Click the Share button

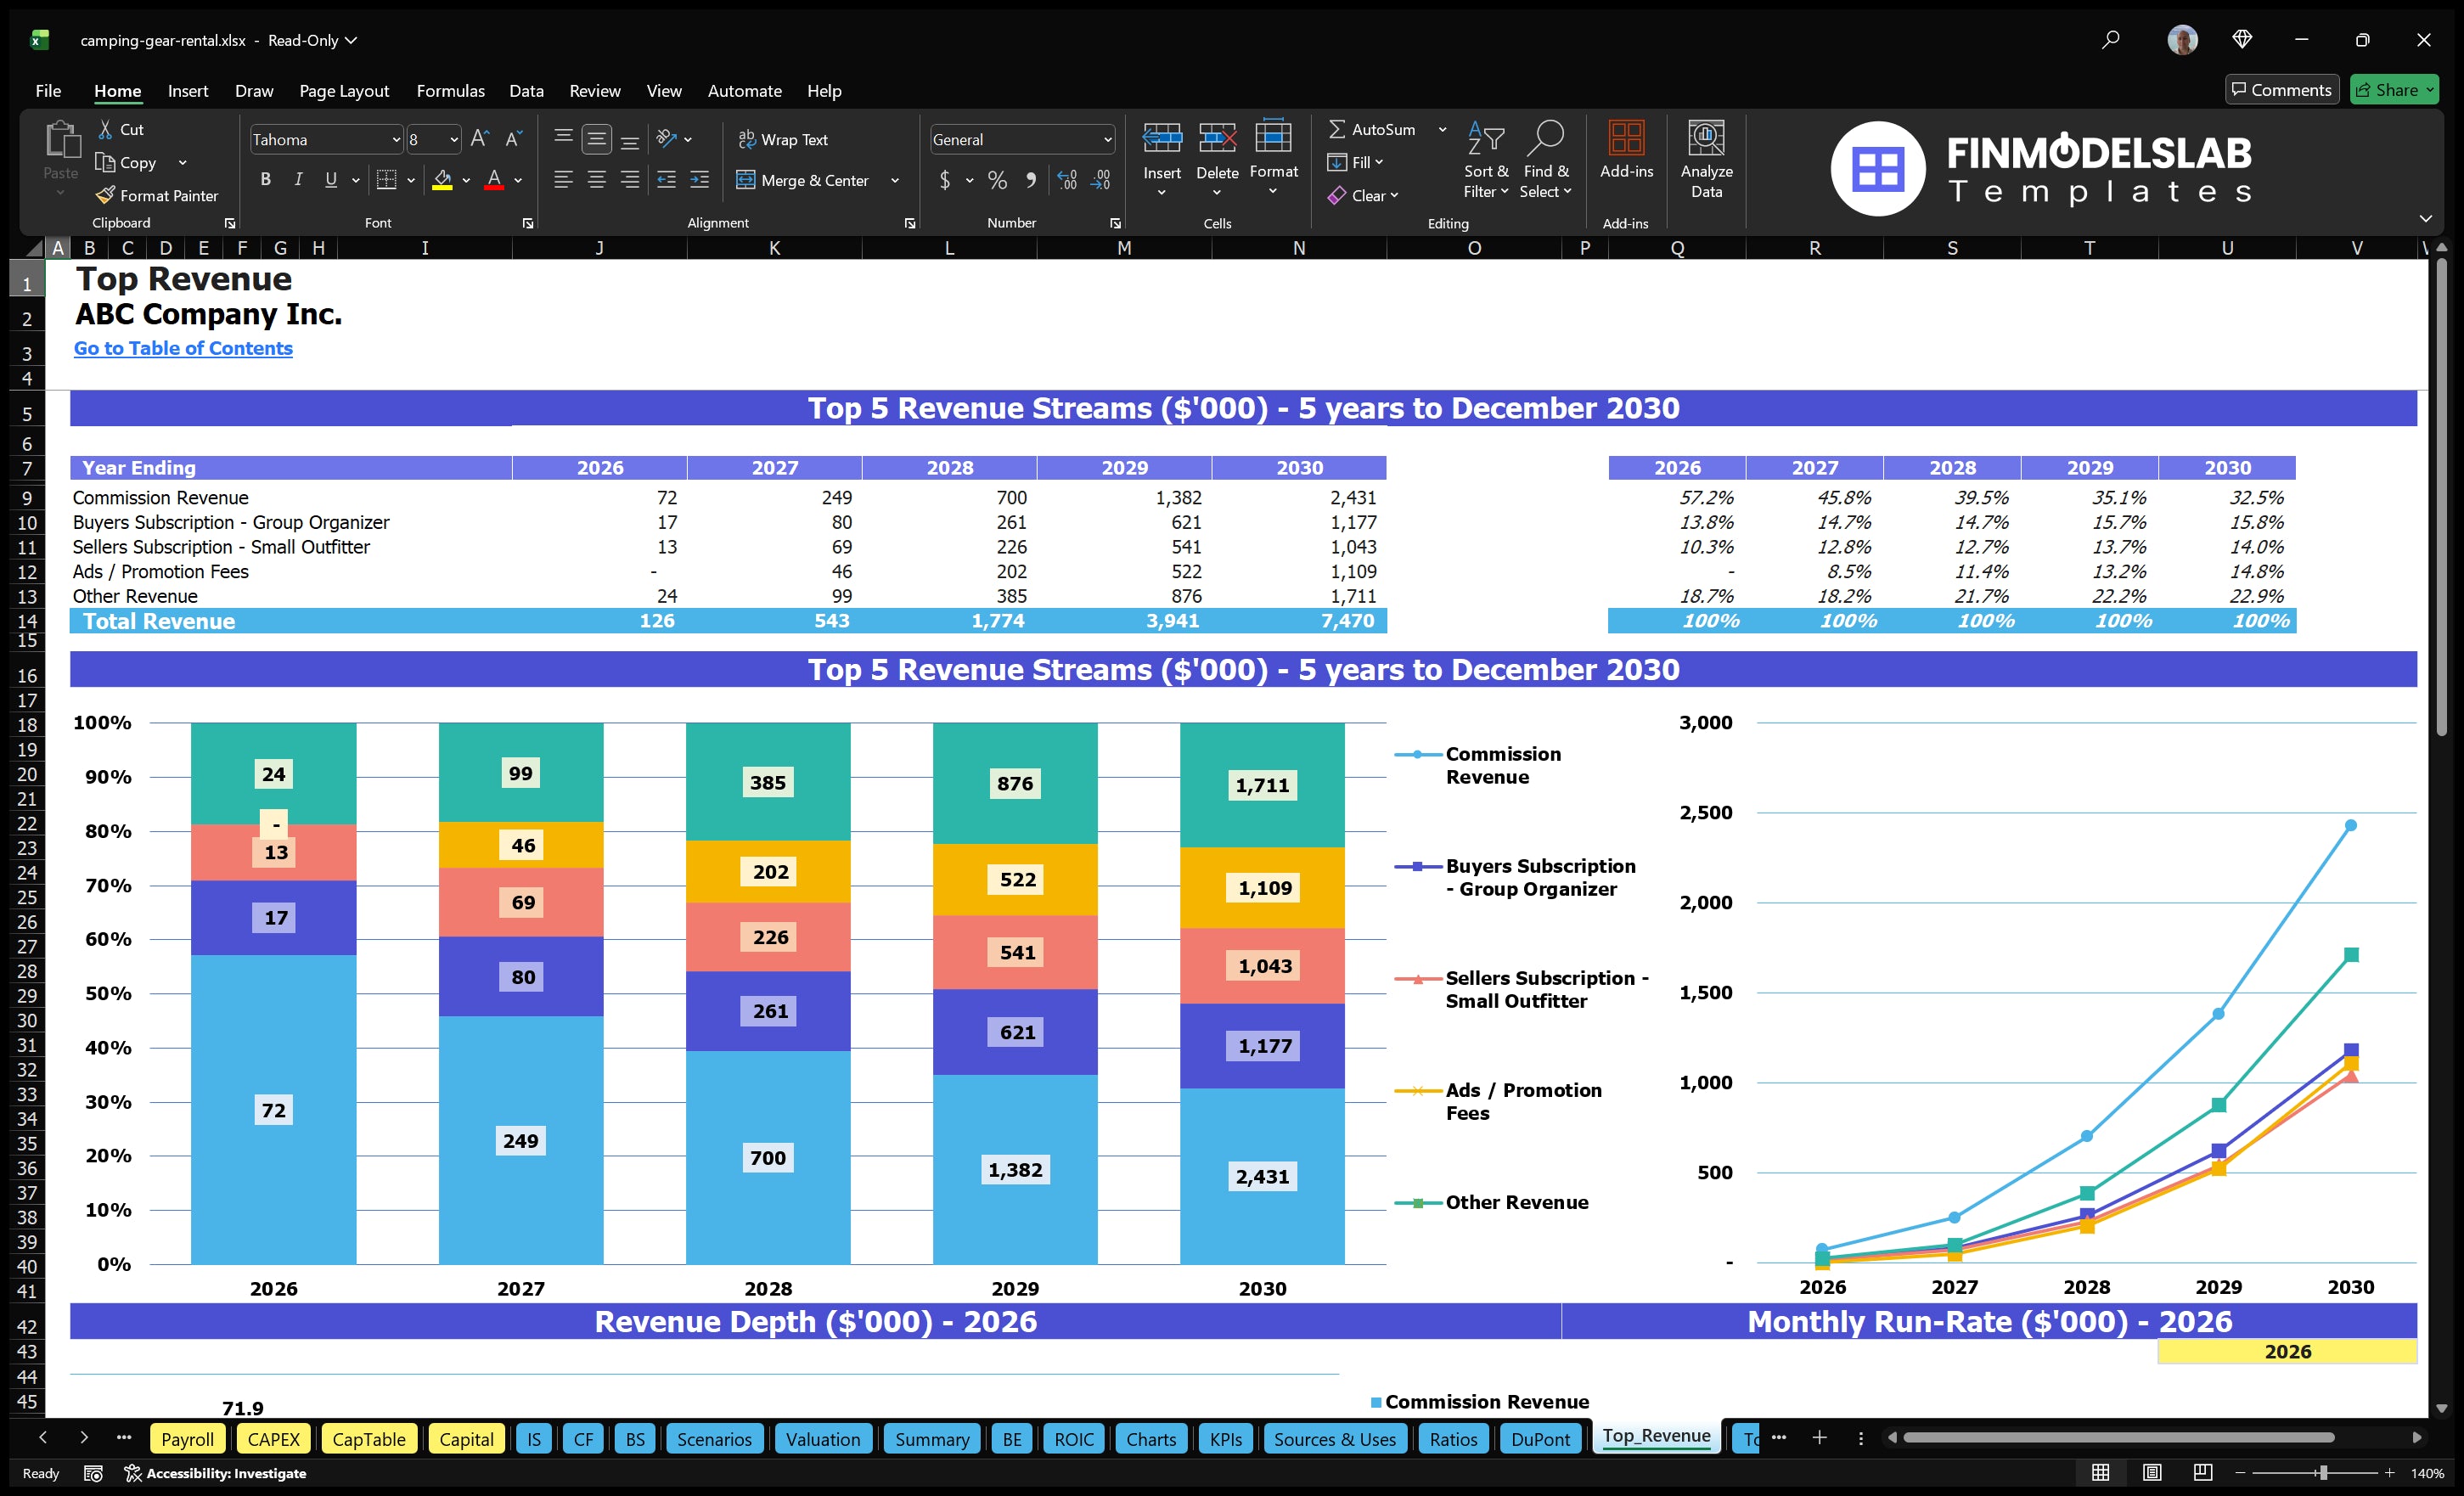coord(2393,89)
